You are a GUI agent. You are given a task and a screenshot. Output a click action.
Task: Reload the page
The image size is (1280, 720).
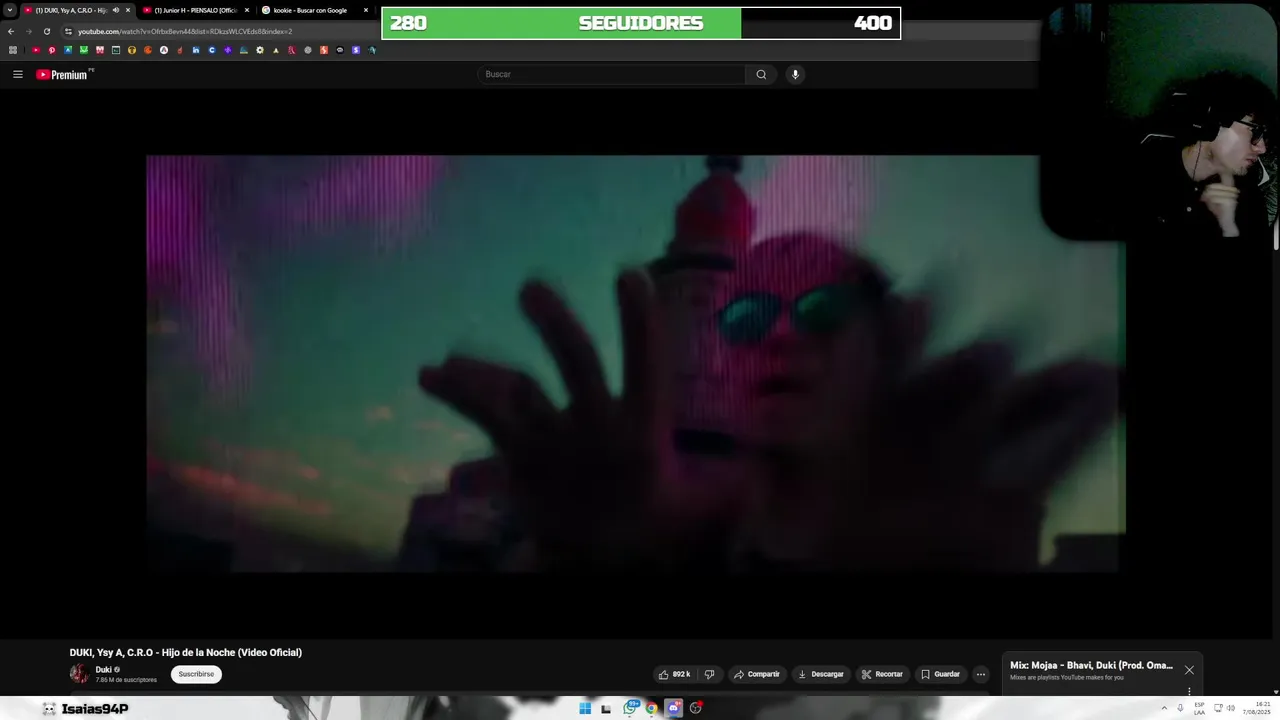[x=46, y=31]
